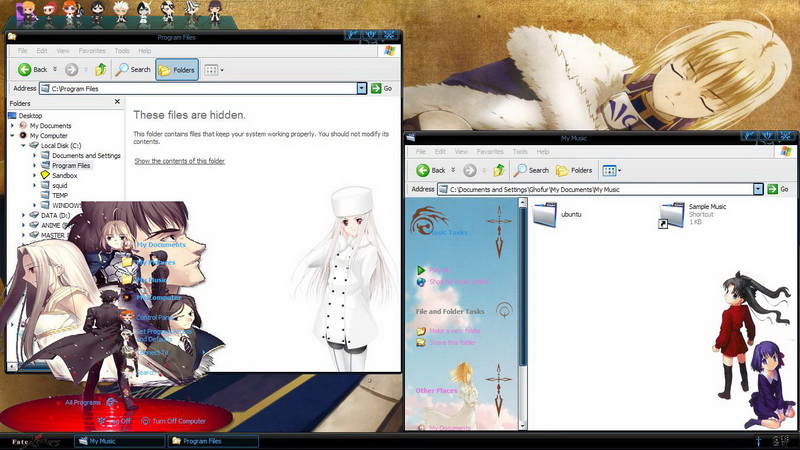
Task: Open Search in My Music window
Action: pyautogui.click(x=531, y=170)
